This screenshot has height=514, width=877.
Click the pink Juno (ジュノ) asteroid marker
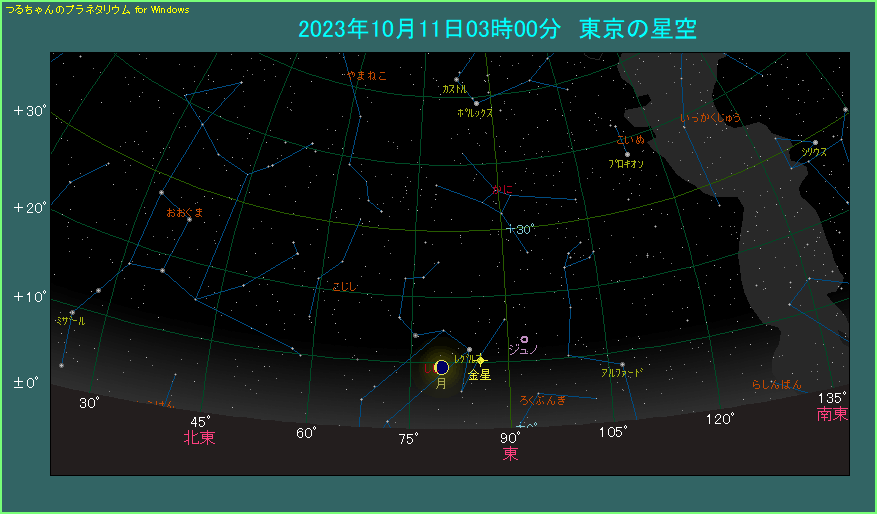tap(524, 339)
